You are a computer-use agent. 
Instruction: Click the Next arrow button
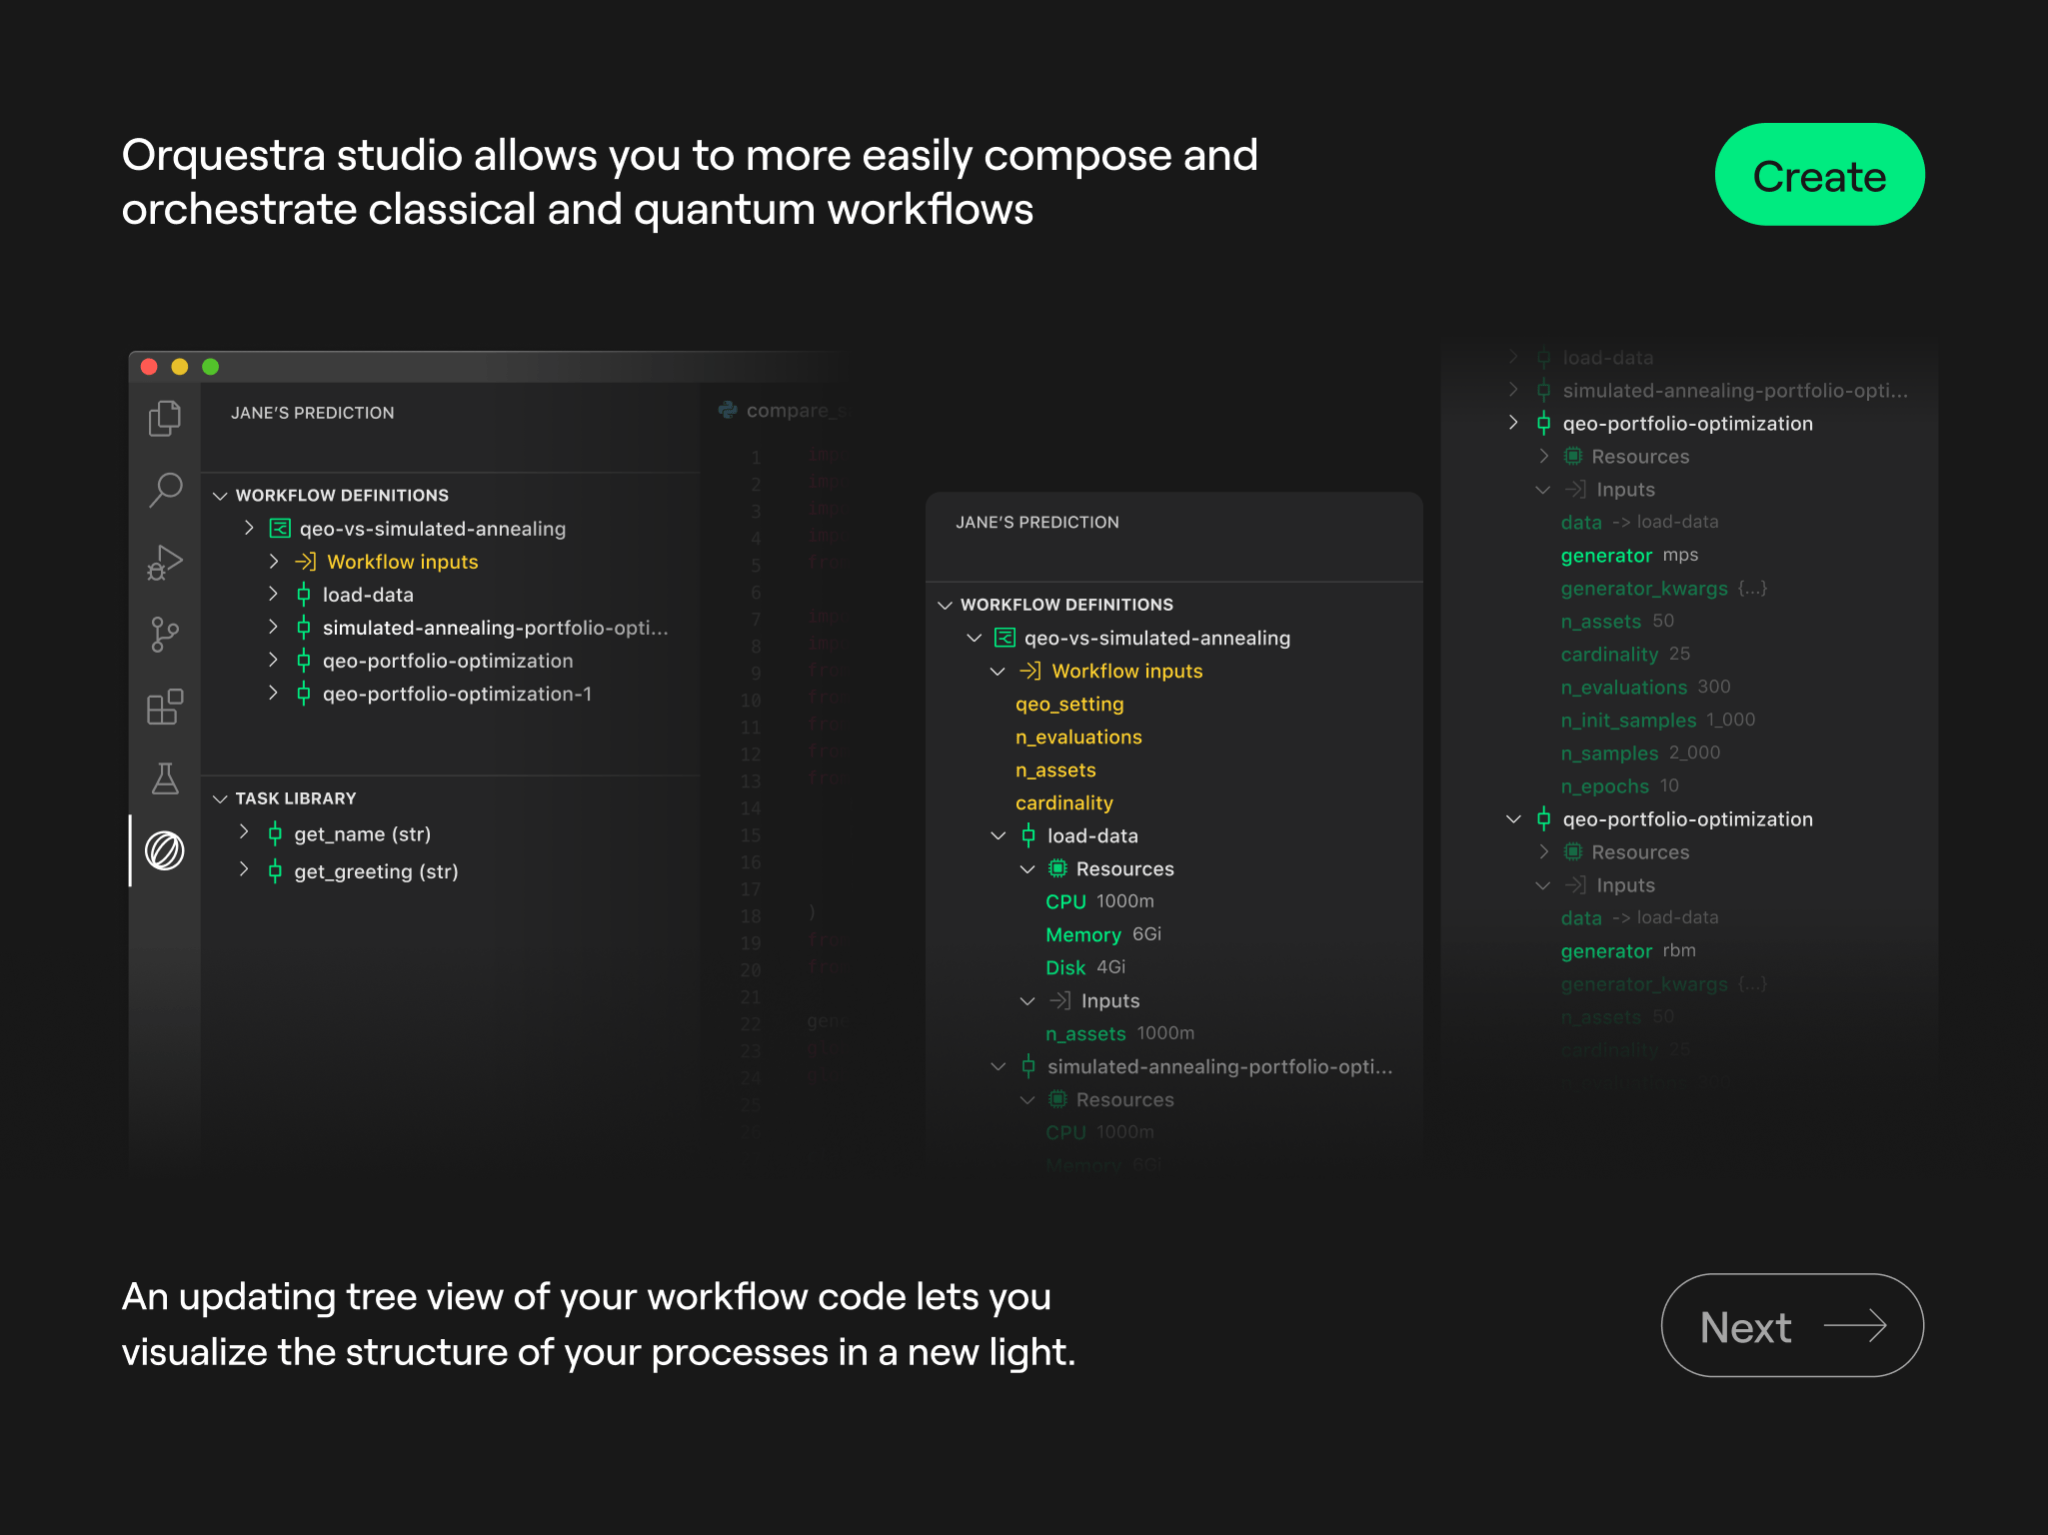(1792, 1325)
